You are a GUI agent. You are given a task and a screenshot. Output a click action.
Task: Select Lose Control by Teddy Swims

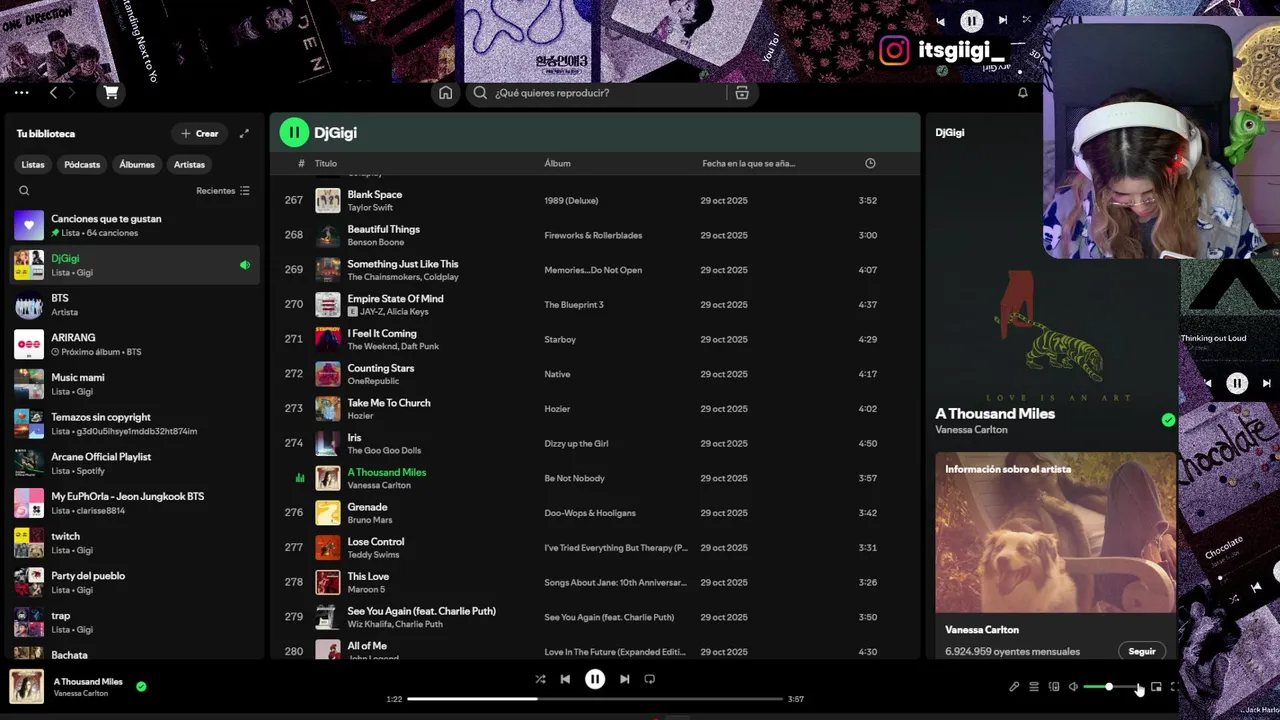pyautogui.click(x=596, y=548)
